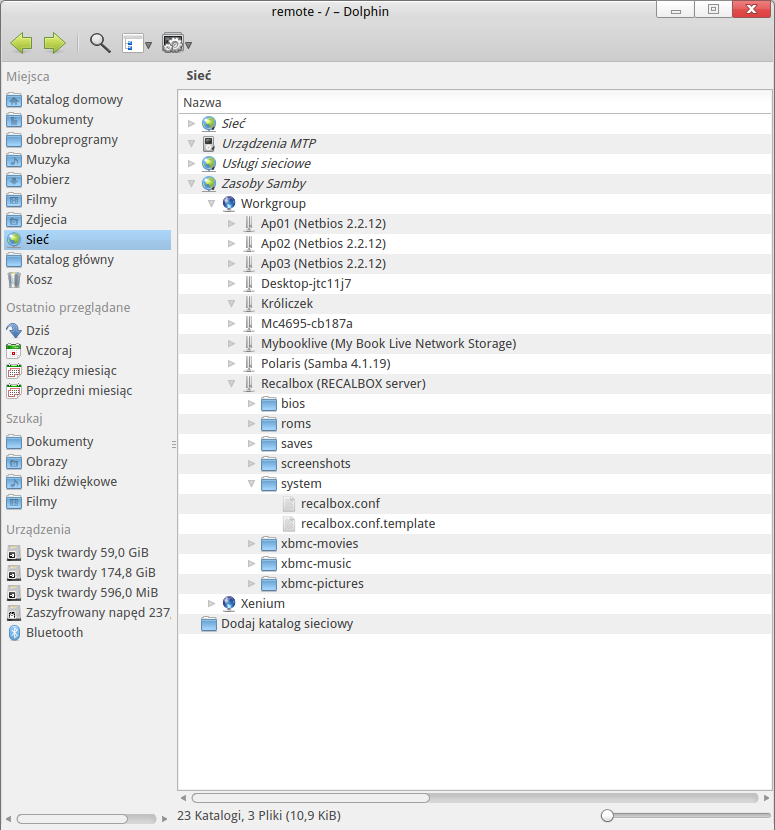The height and width of the screenshot is (830, 775).
Task: Collapse the Recalbox server node
Action: [231, 384]
